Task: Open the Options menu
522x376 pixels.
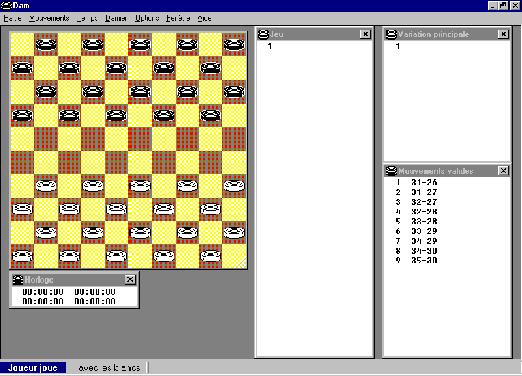Action: 147,18
